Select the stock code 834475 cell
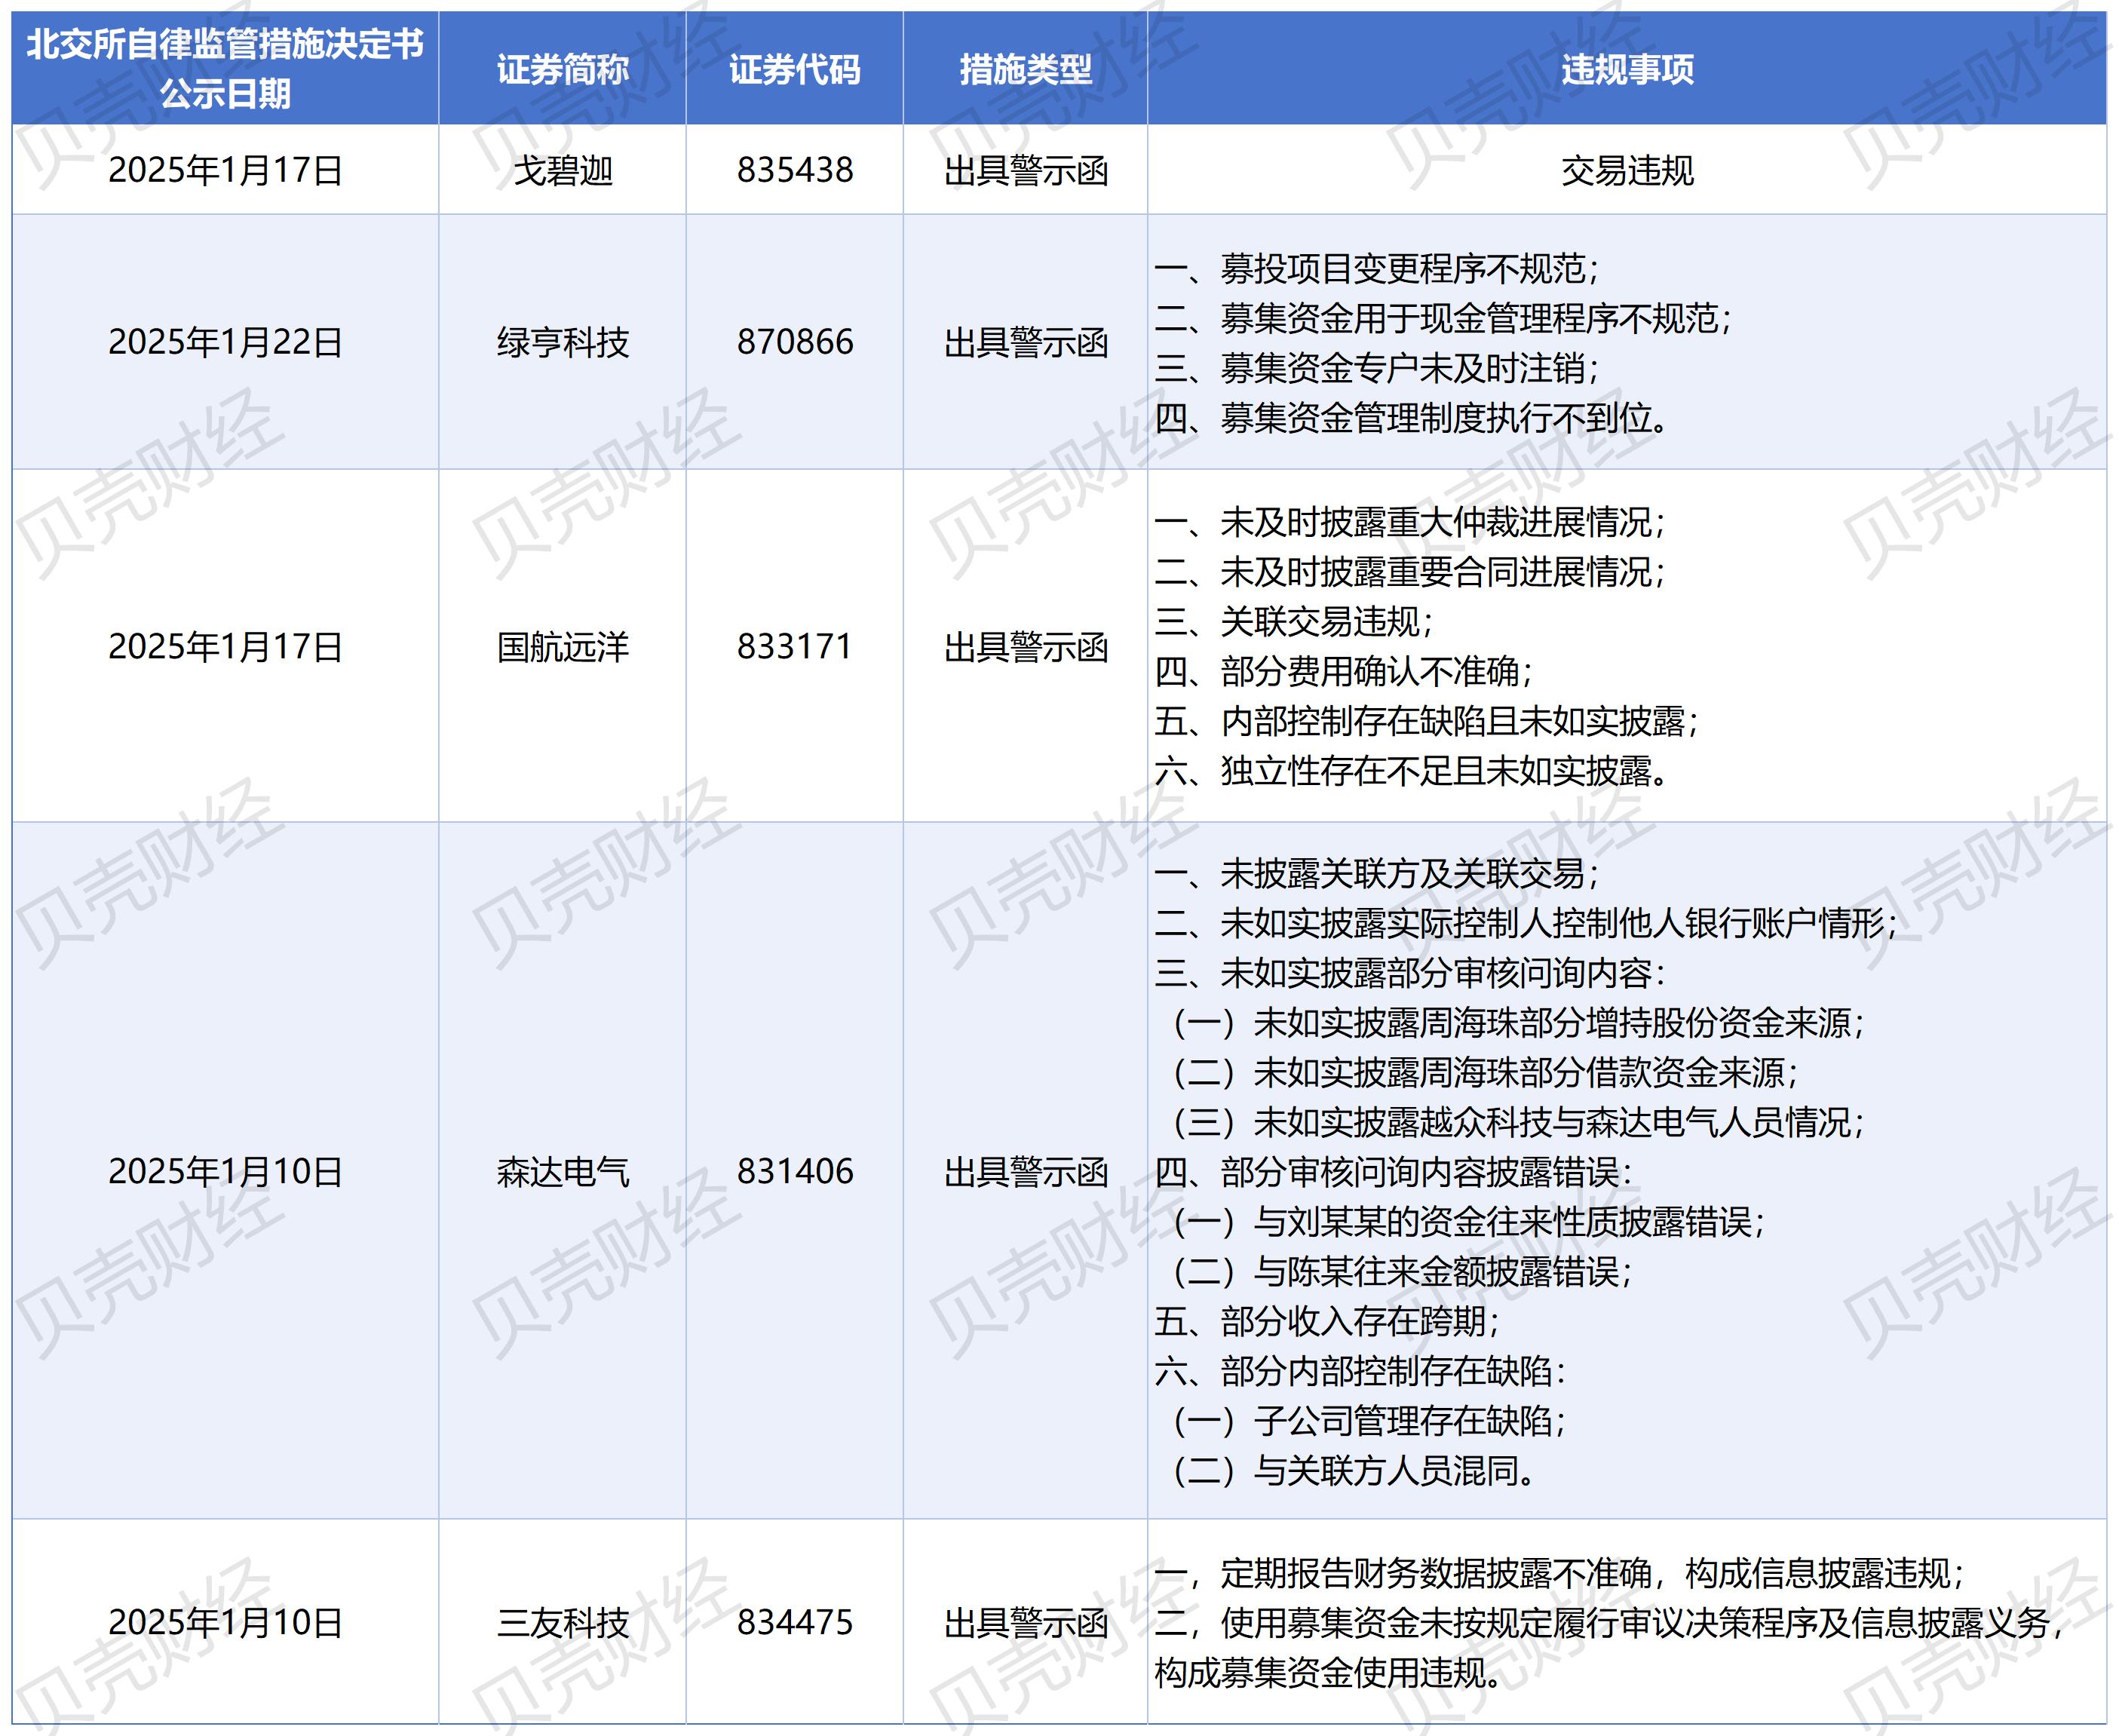2119x1736 pixels. (795, 1622)
